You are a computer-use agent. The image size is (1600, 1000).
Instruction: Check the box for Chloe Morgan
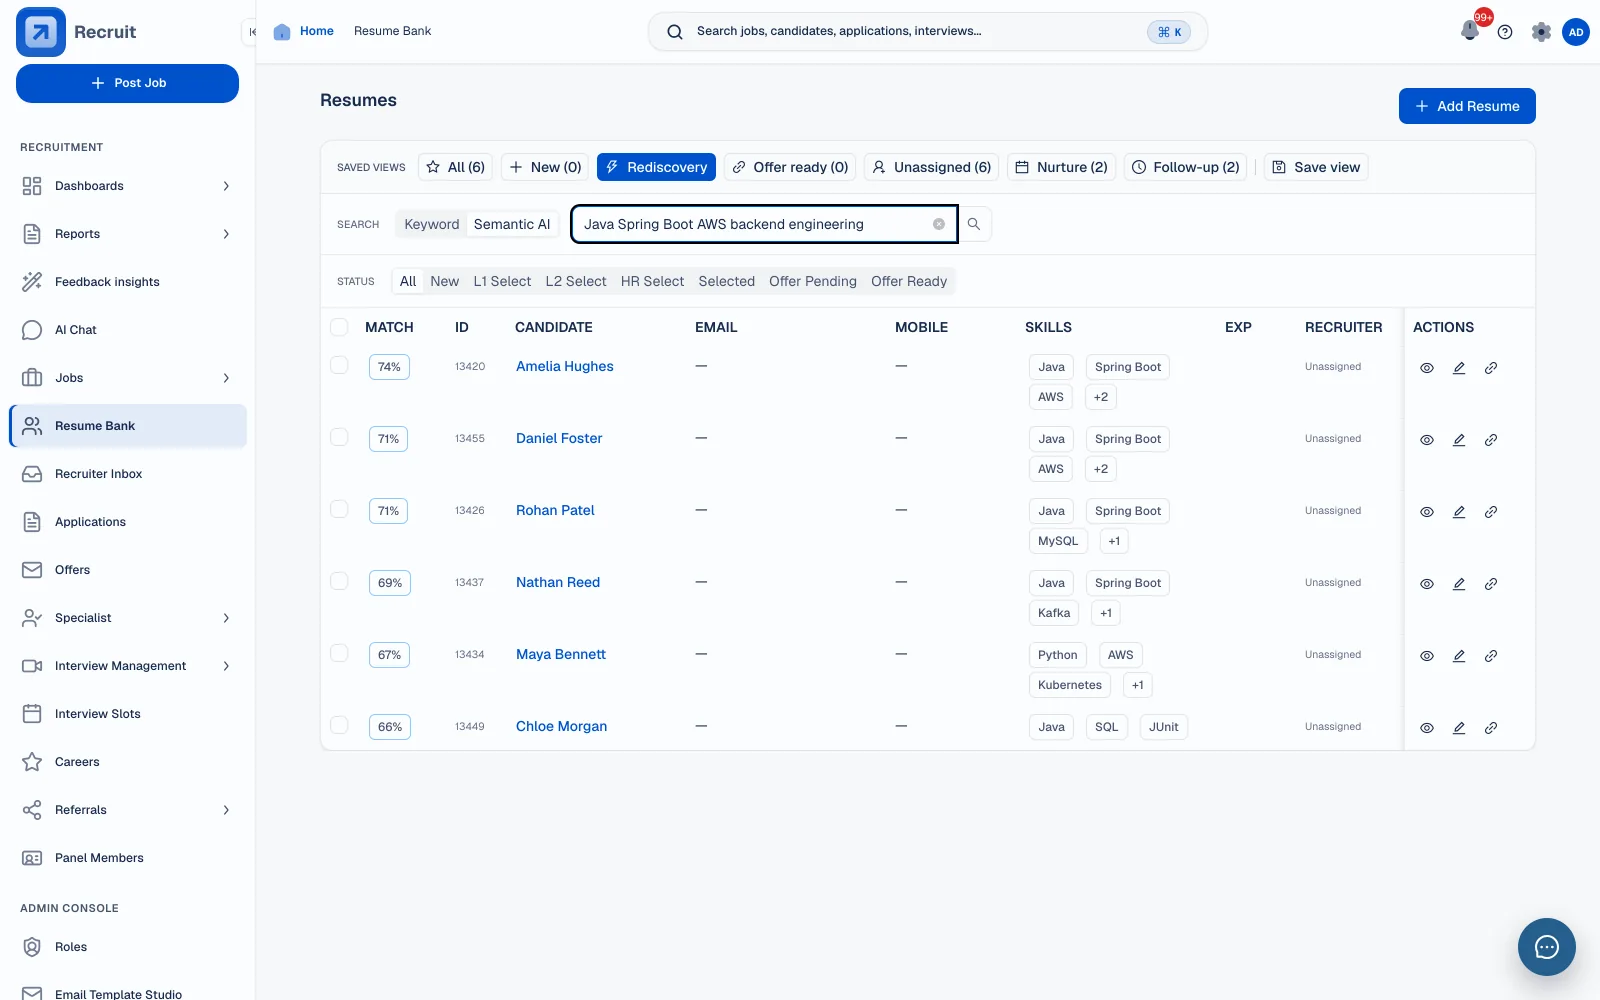pyautogui.click(x=340, y=725)
